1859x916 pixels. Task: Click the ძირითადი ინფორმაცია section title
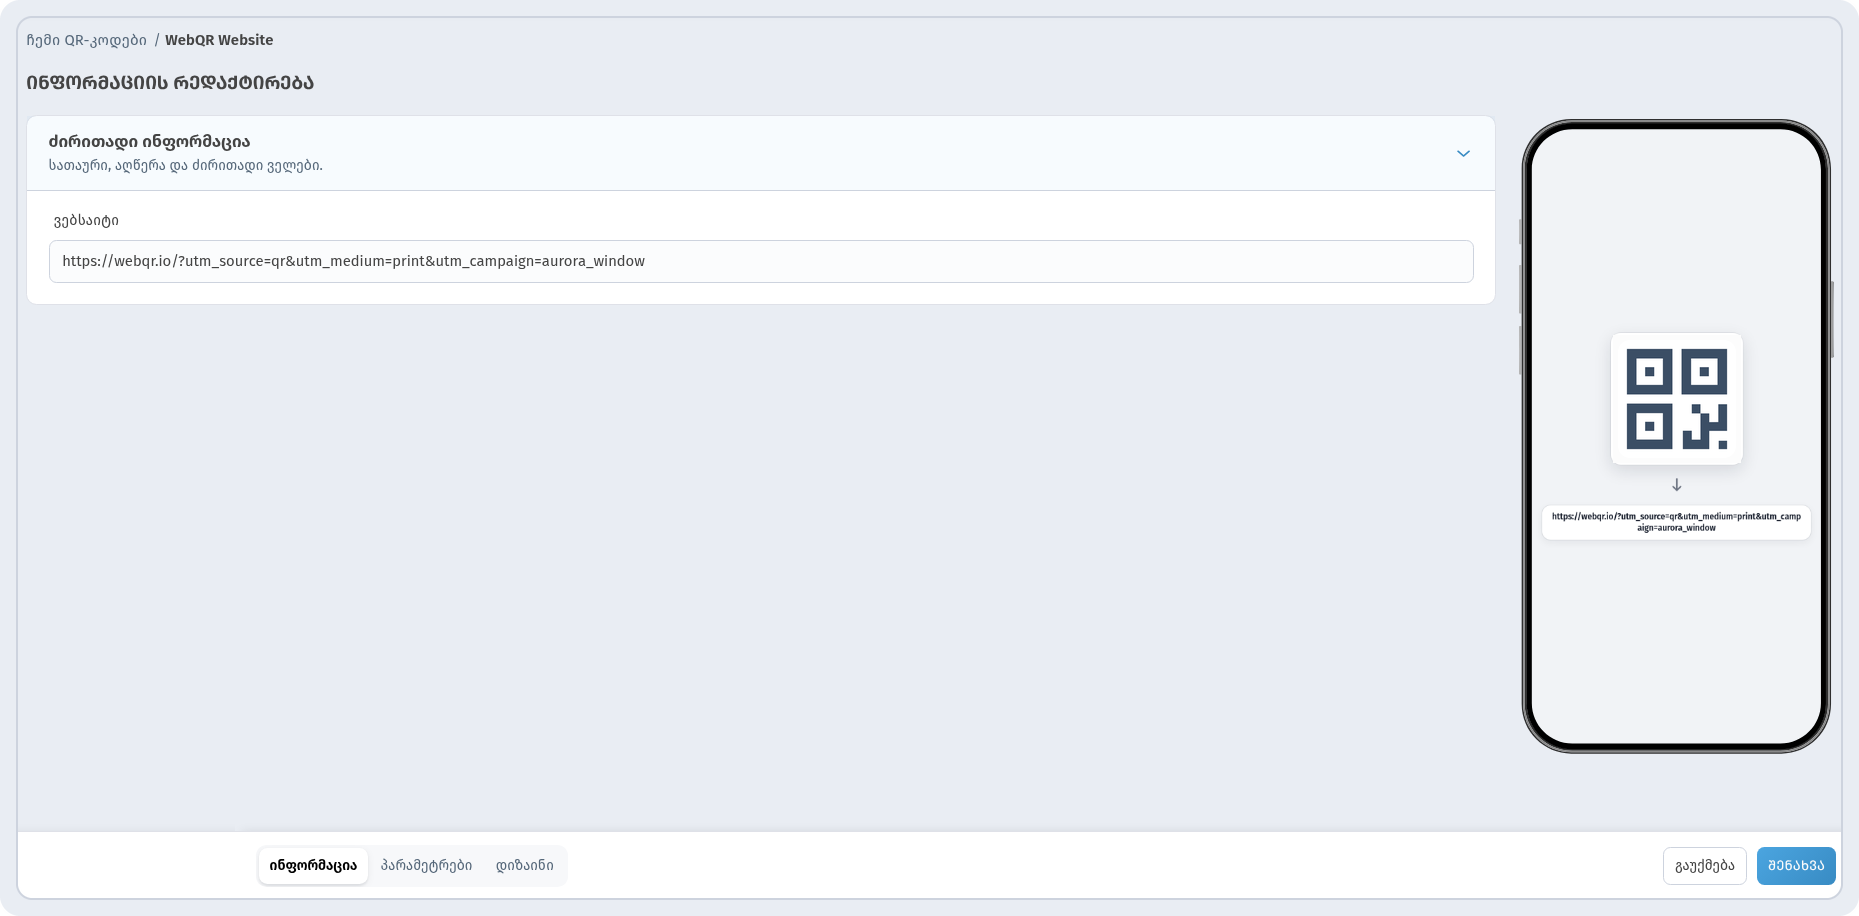(x=149, y=142)
